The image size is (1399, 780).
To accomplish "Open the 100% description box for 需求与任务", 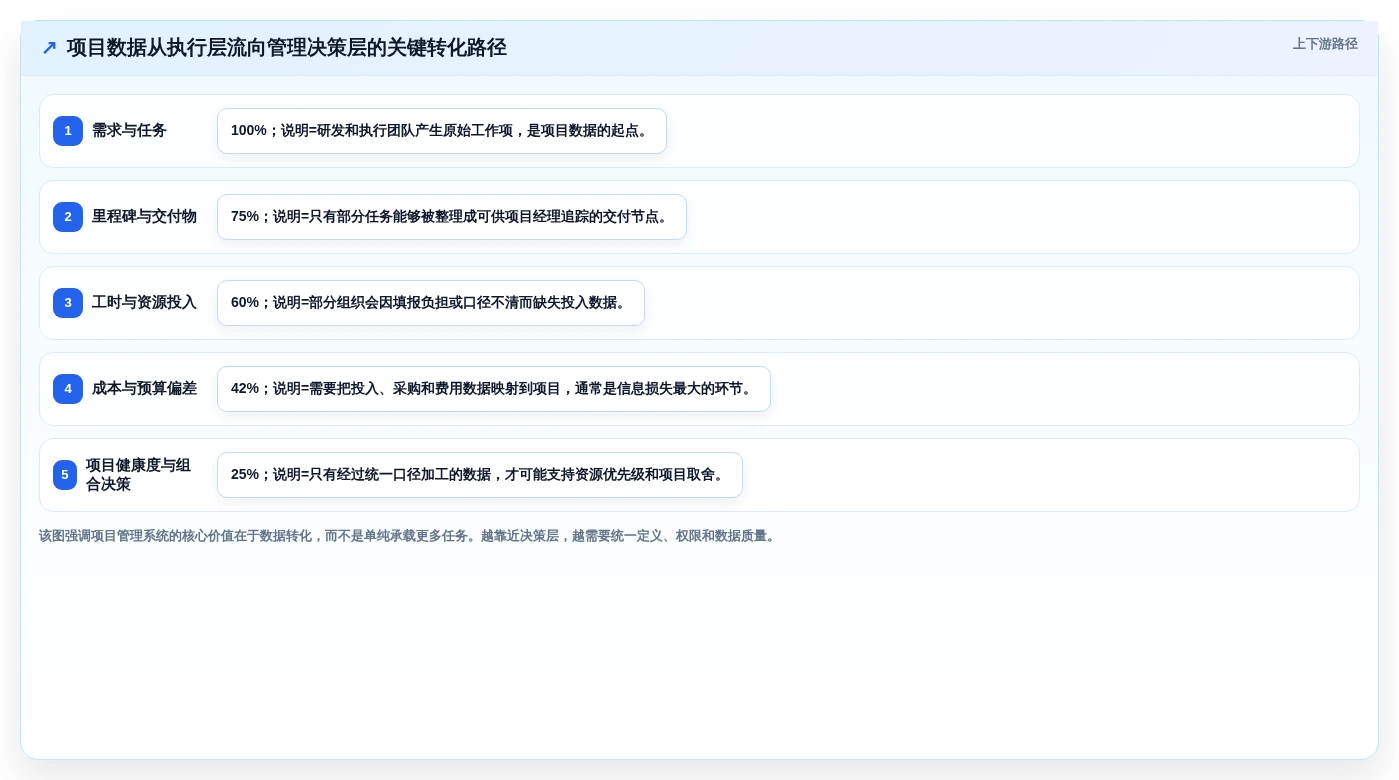I will (x=442, y=131).
